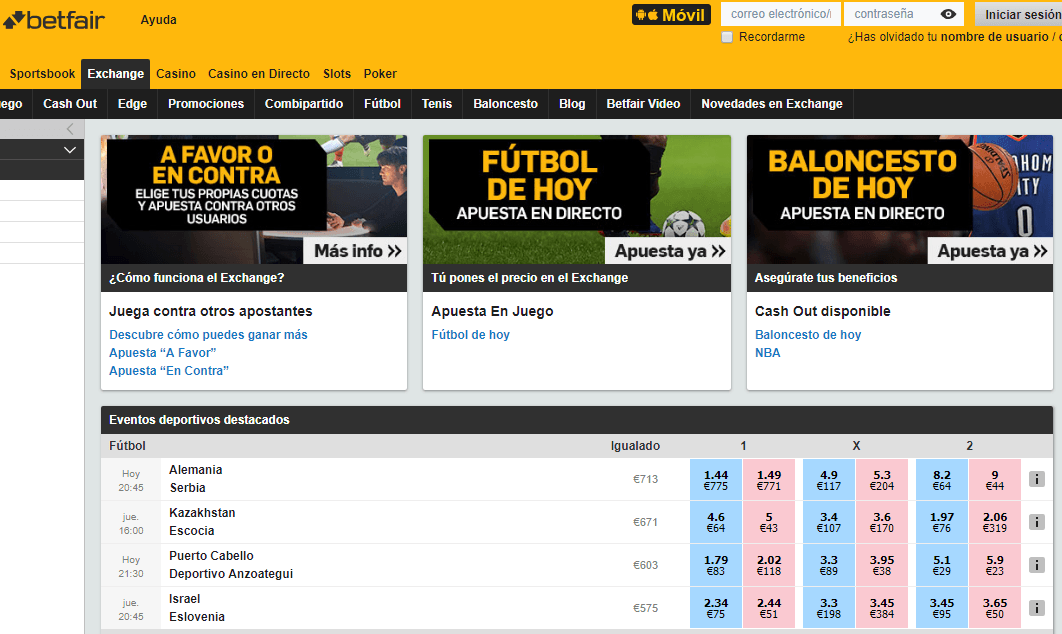Open Fútbol de hoy link
1062x634 pixels.
coord(471,335)
